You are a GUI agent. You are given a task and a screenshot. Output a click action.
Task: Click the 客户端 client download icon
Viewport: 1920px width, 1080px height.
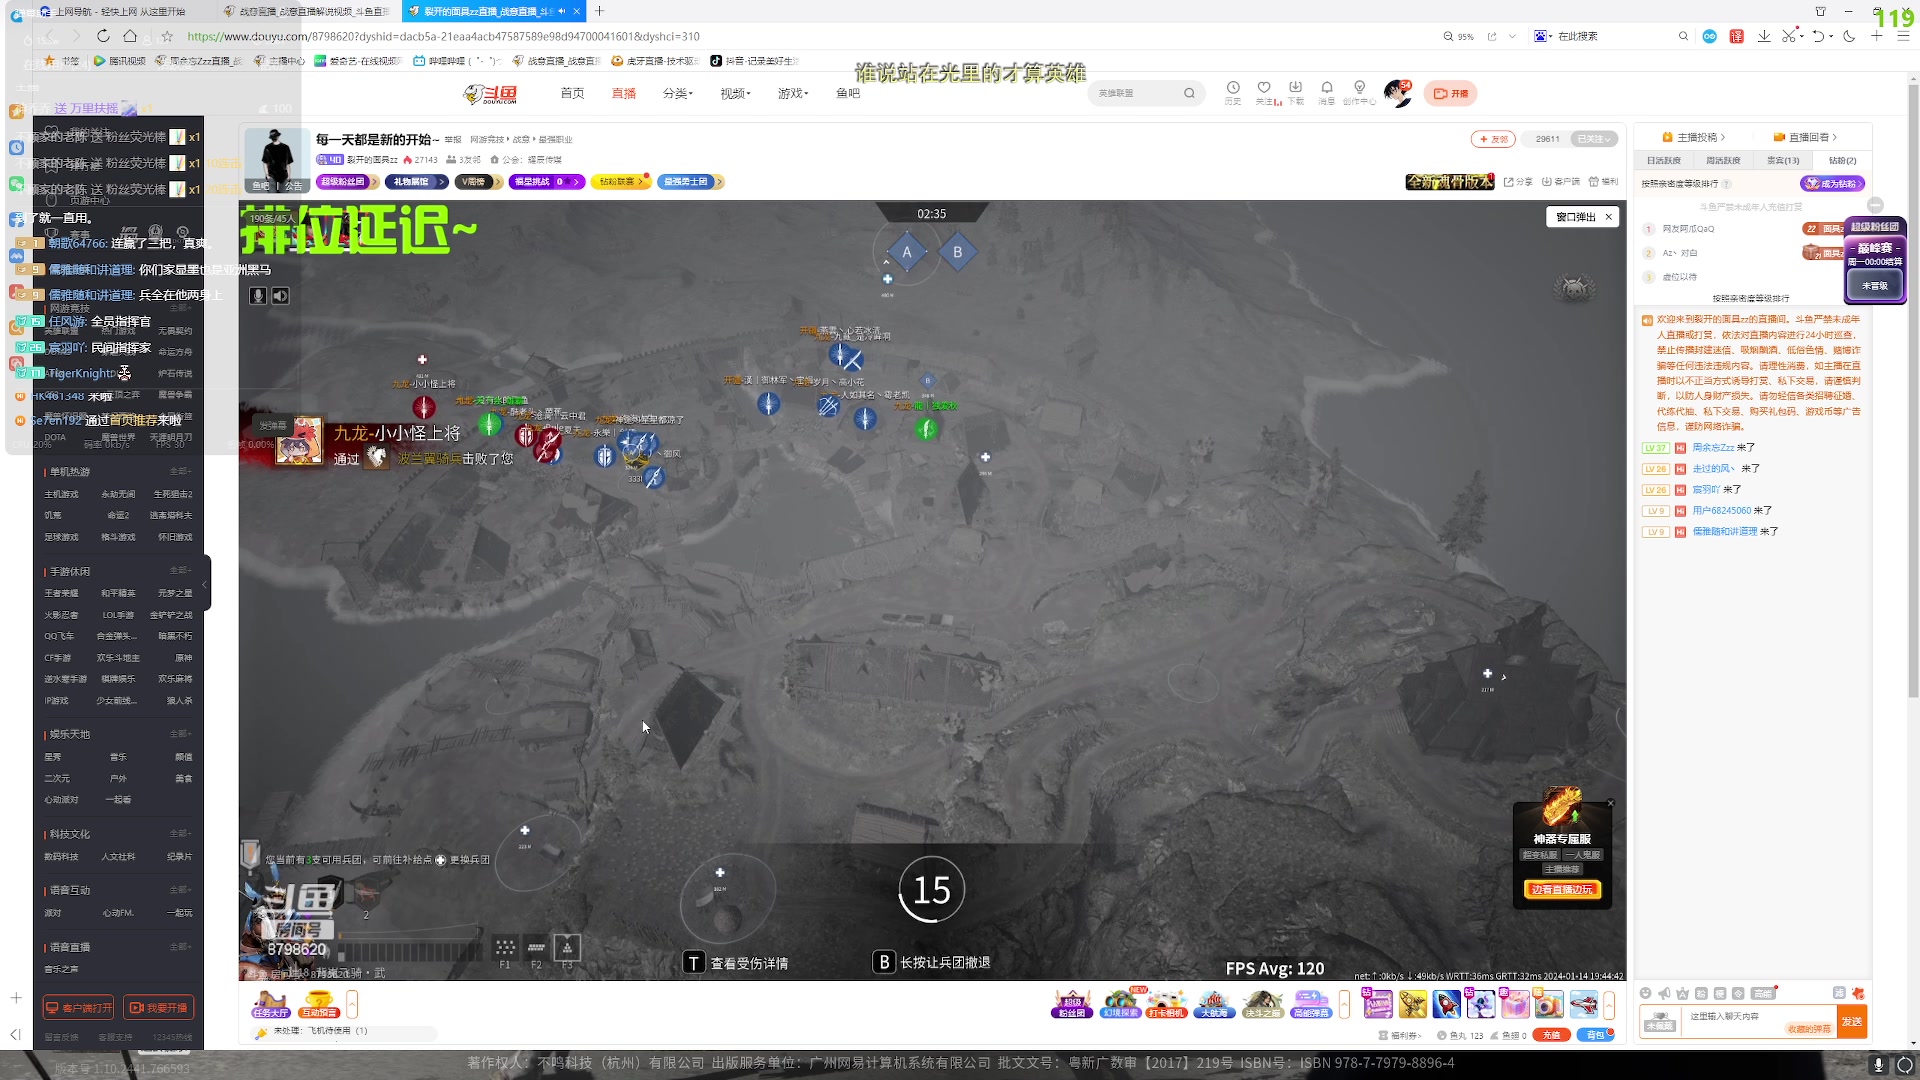[1560, 182]
